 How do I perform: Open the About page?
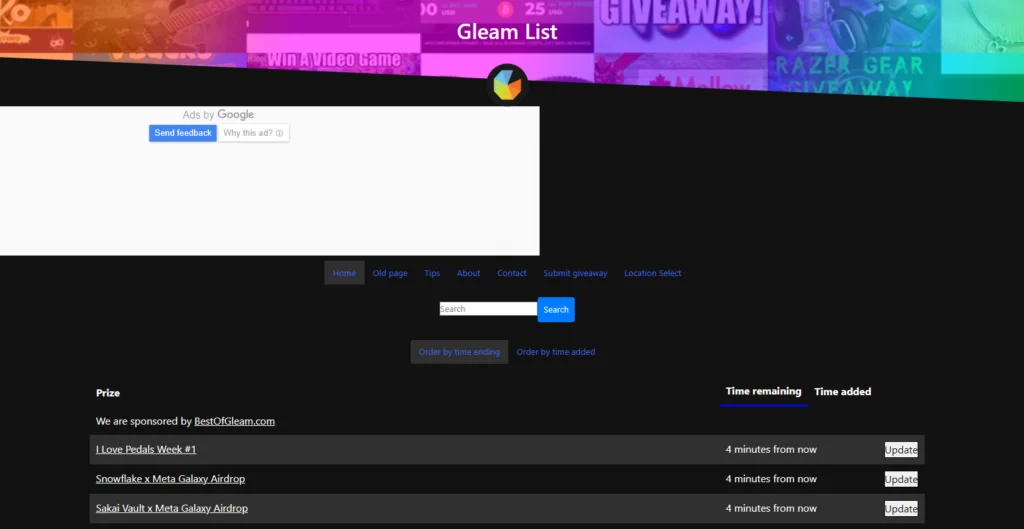point(468,273)
